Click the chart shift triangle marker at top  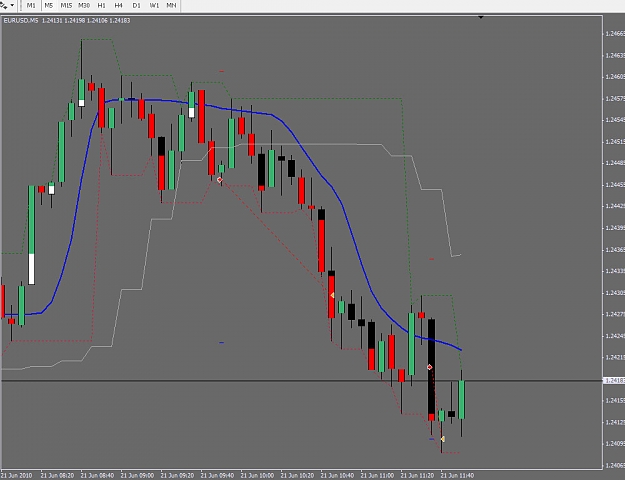481,17
